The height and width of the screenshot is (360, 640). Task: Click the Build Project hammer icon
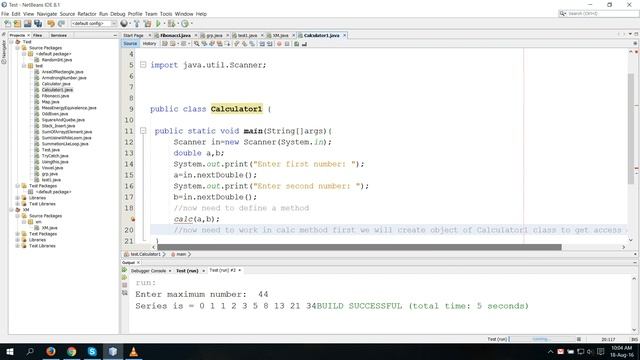pyautogui.click(x=137, y=24)
